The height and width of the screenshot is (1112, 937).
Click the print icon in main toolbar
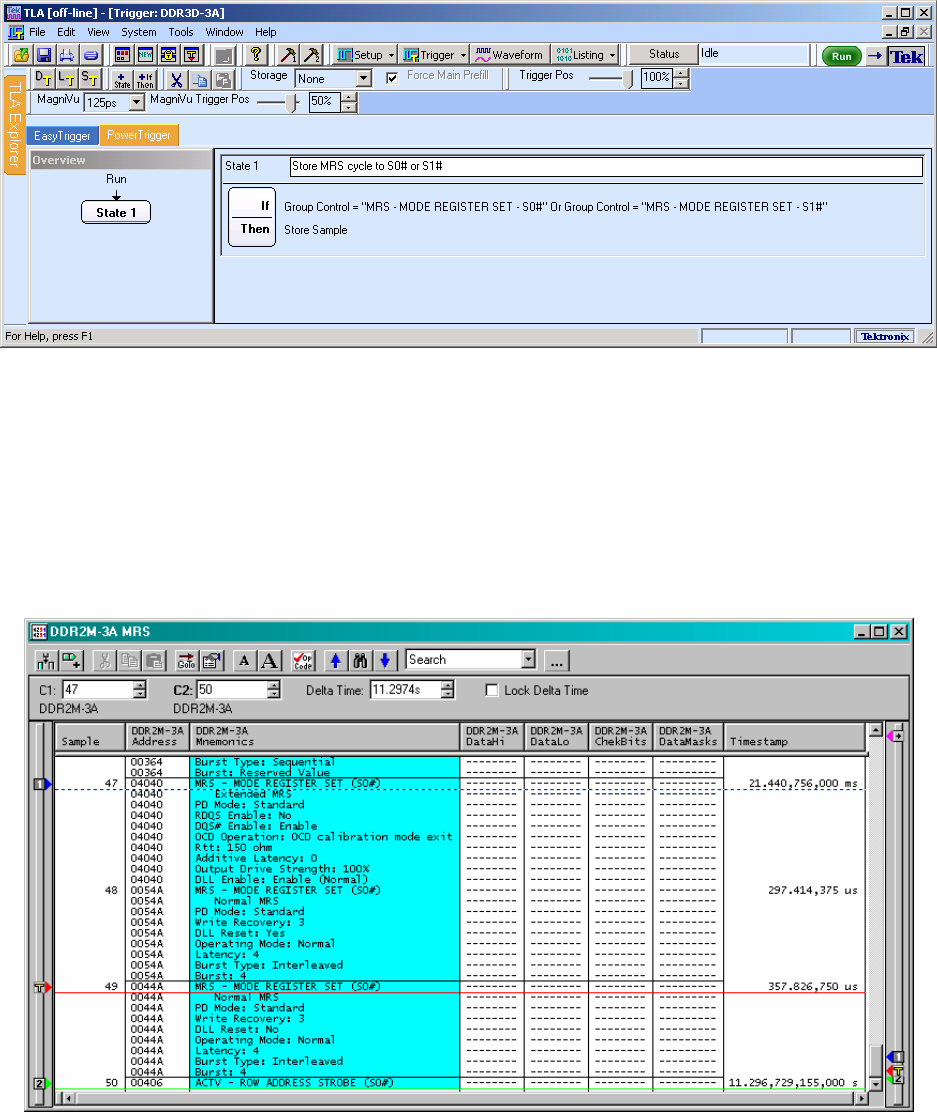[67, 55]
